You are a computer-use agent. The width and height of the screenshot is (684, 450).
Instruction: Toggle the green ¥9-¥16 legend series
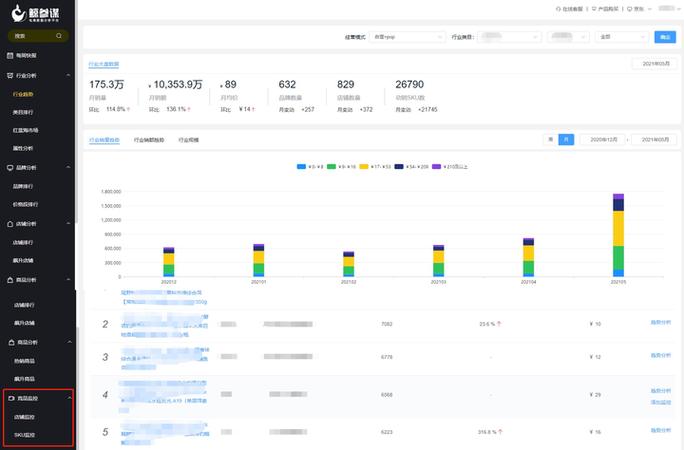click(342, 167)
